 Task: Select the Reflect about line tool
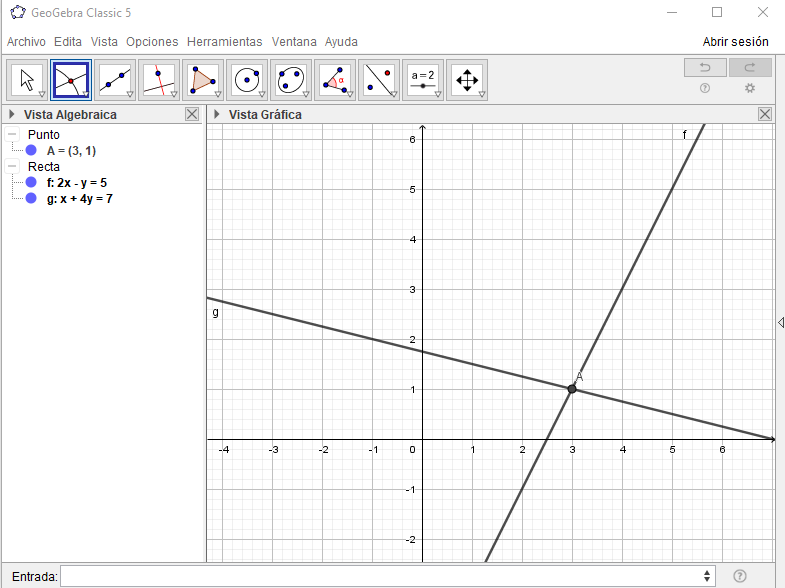[379, 80]
